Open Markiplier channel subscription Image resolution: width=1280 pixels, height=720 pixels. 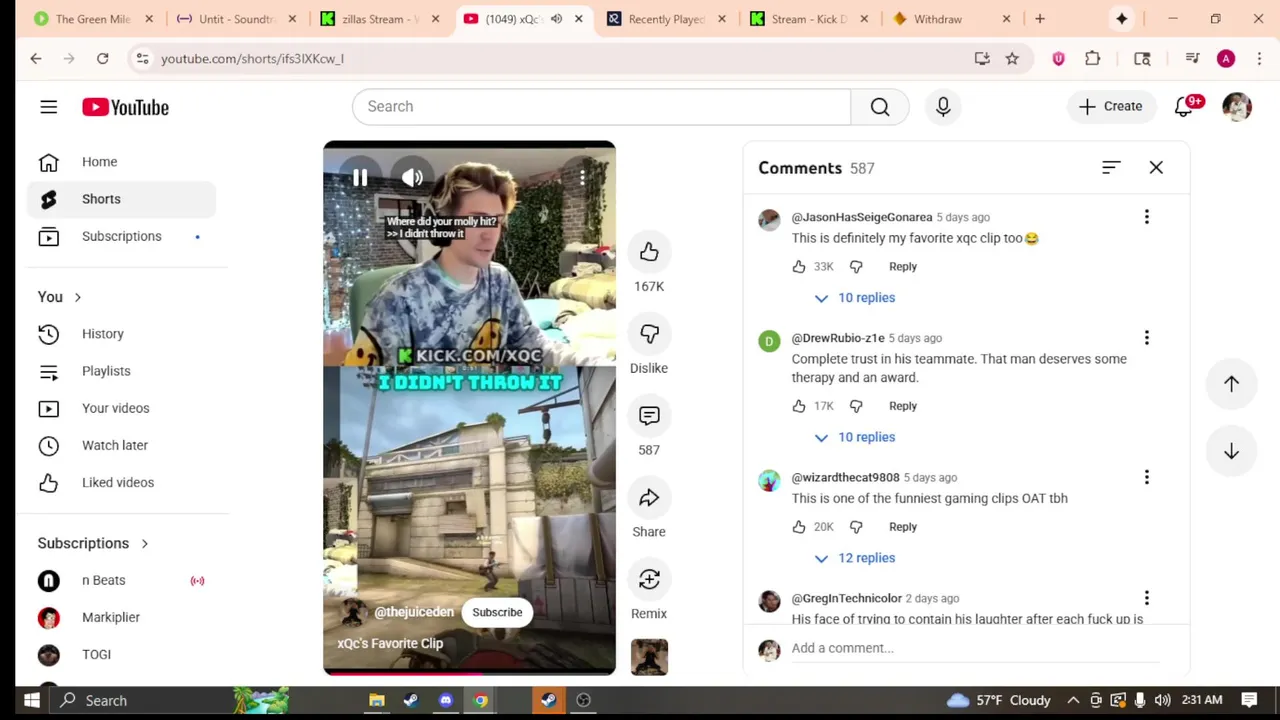coord(122,617)
